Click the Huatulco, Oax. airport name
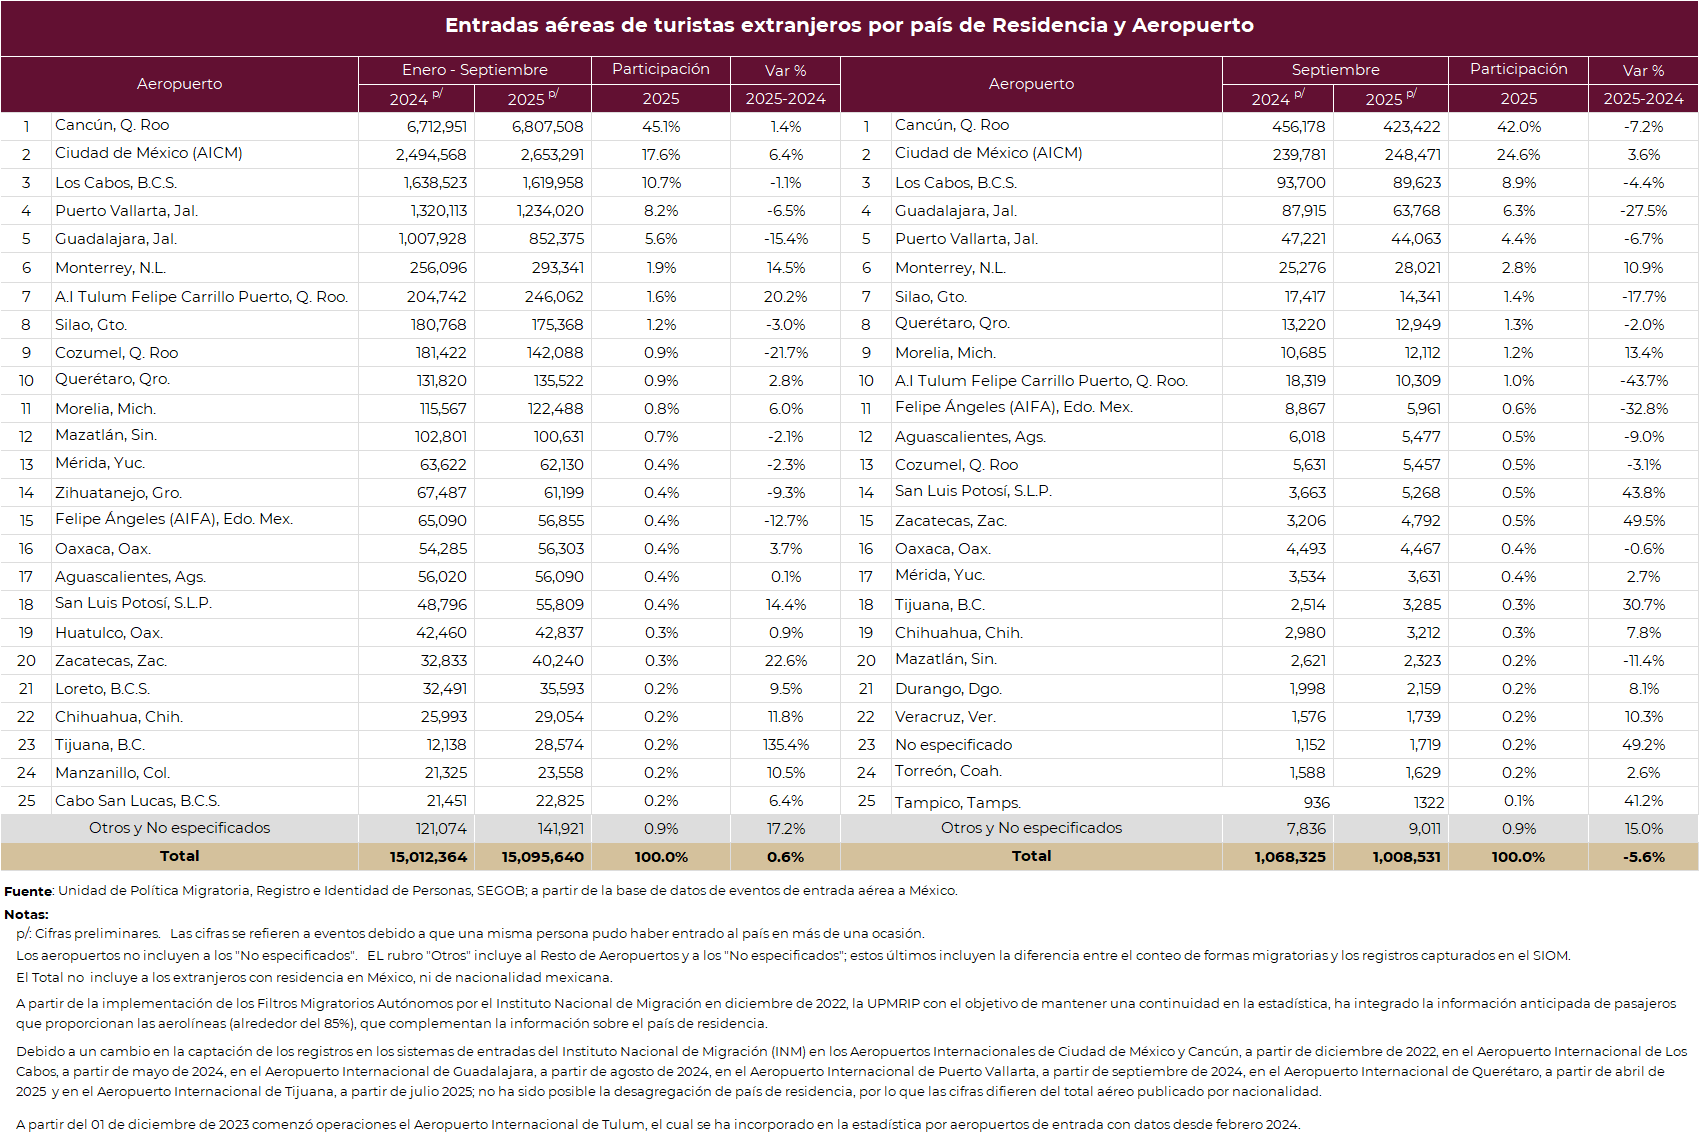The image size is (1708, 1136). [x=109, y=633]
